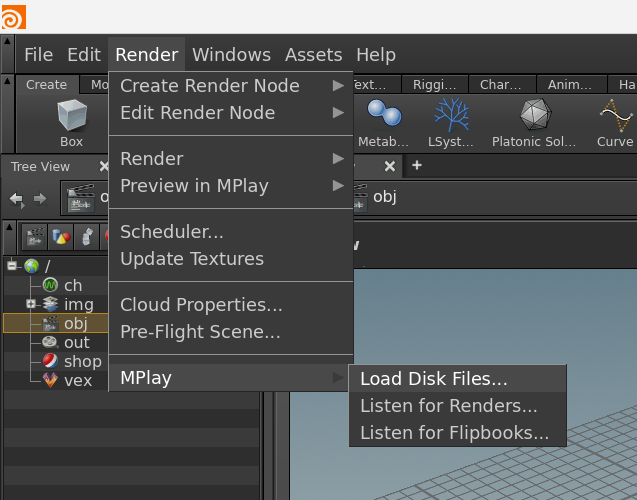Expand Edit Render Node submenu

[x=231, y=113]
